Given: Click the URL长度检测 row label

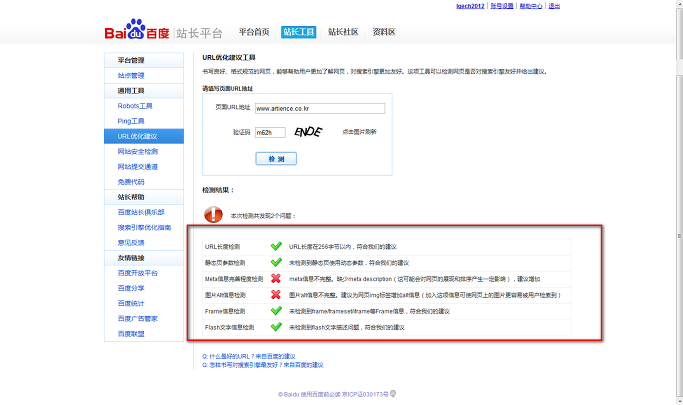Looking at the screenshot, I should point(222,246).
